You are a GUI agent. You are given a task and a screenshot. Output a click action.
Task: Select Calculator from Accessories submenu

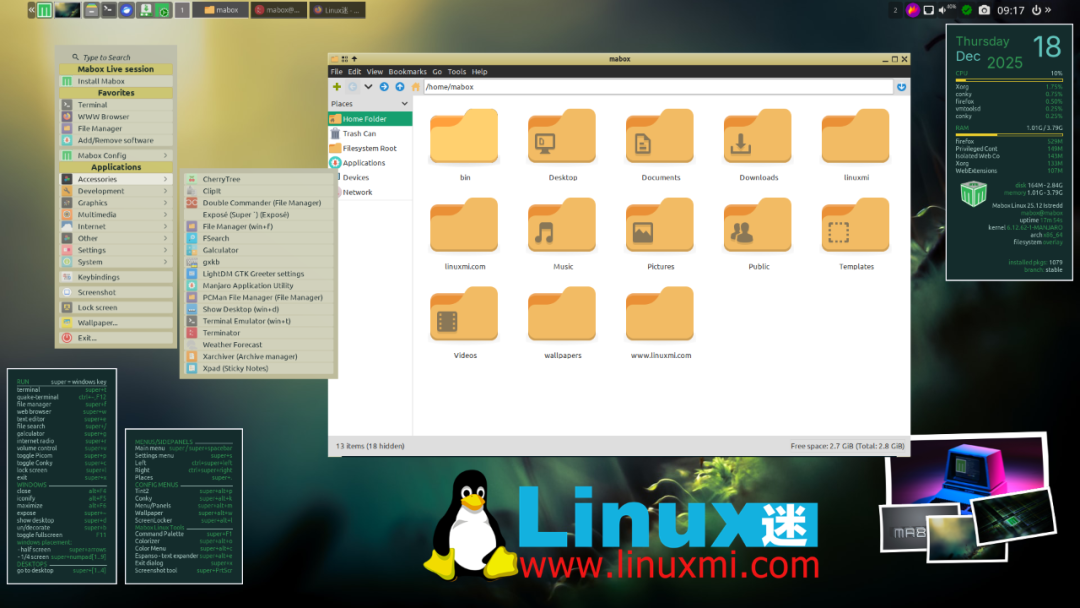click(259, 250)
